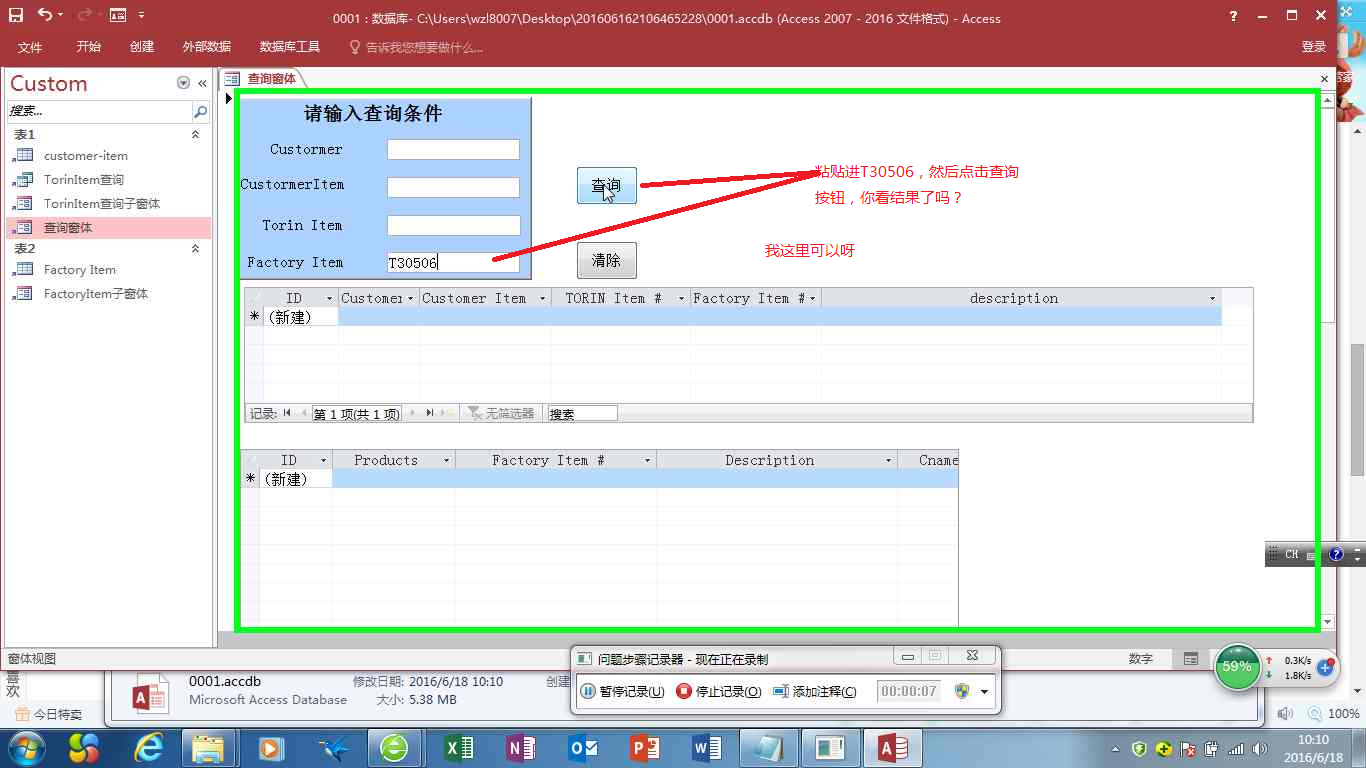Click the 查询 button
Image resolution: width=1366 pixels, height=768 pixels.
tap(606, 186)
